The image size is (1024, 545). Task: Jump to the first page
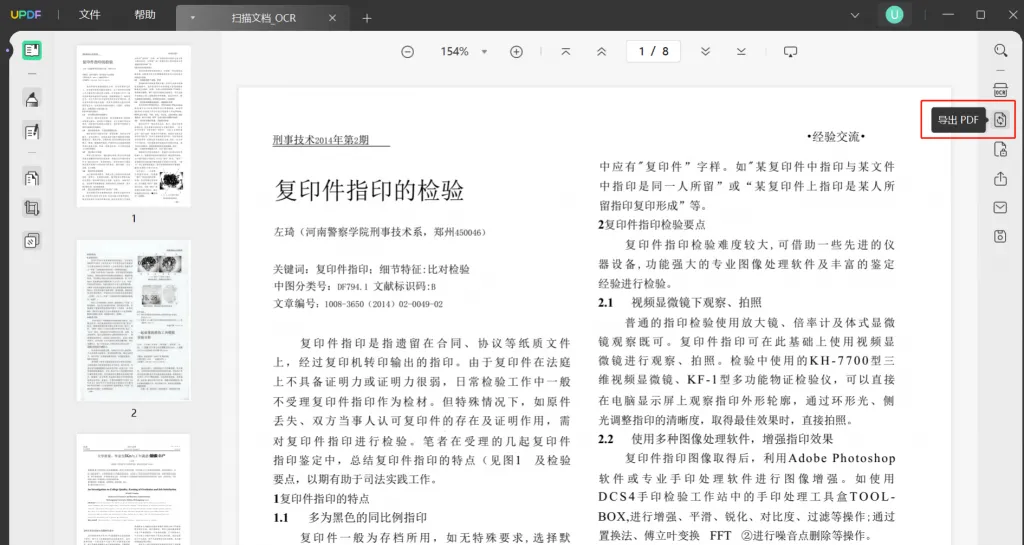(x=566, y=52)
